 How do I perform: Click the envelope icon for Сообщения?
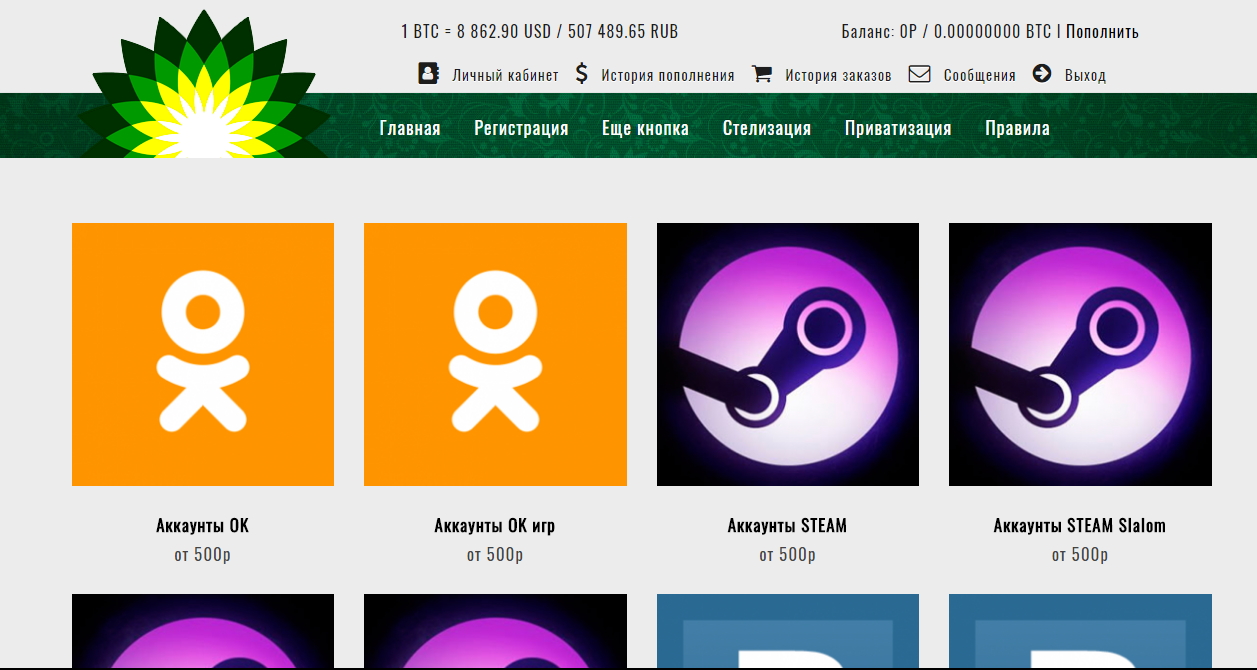pos(919,74)
